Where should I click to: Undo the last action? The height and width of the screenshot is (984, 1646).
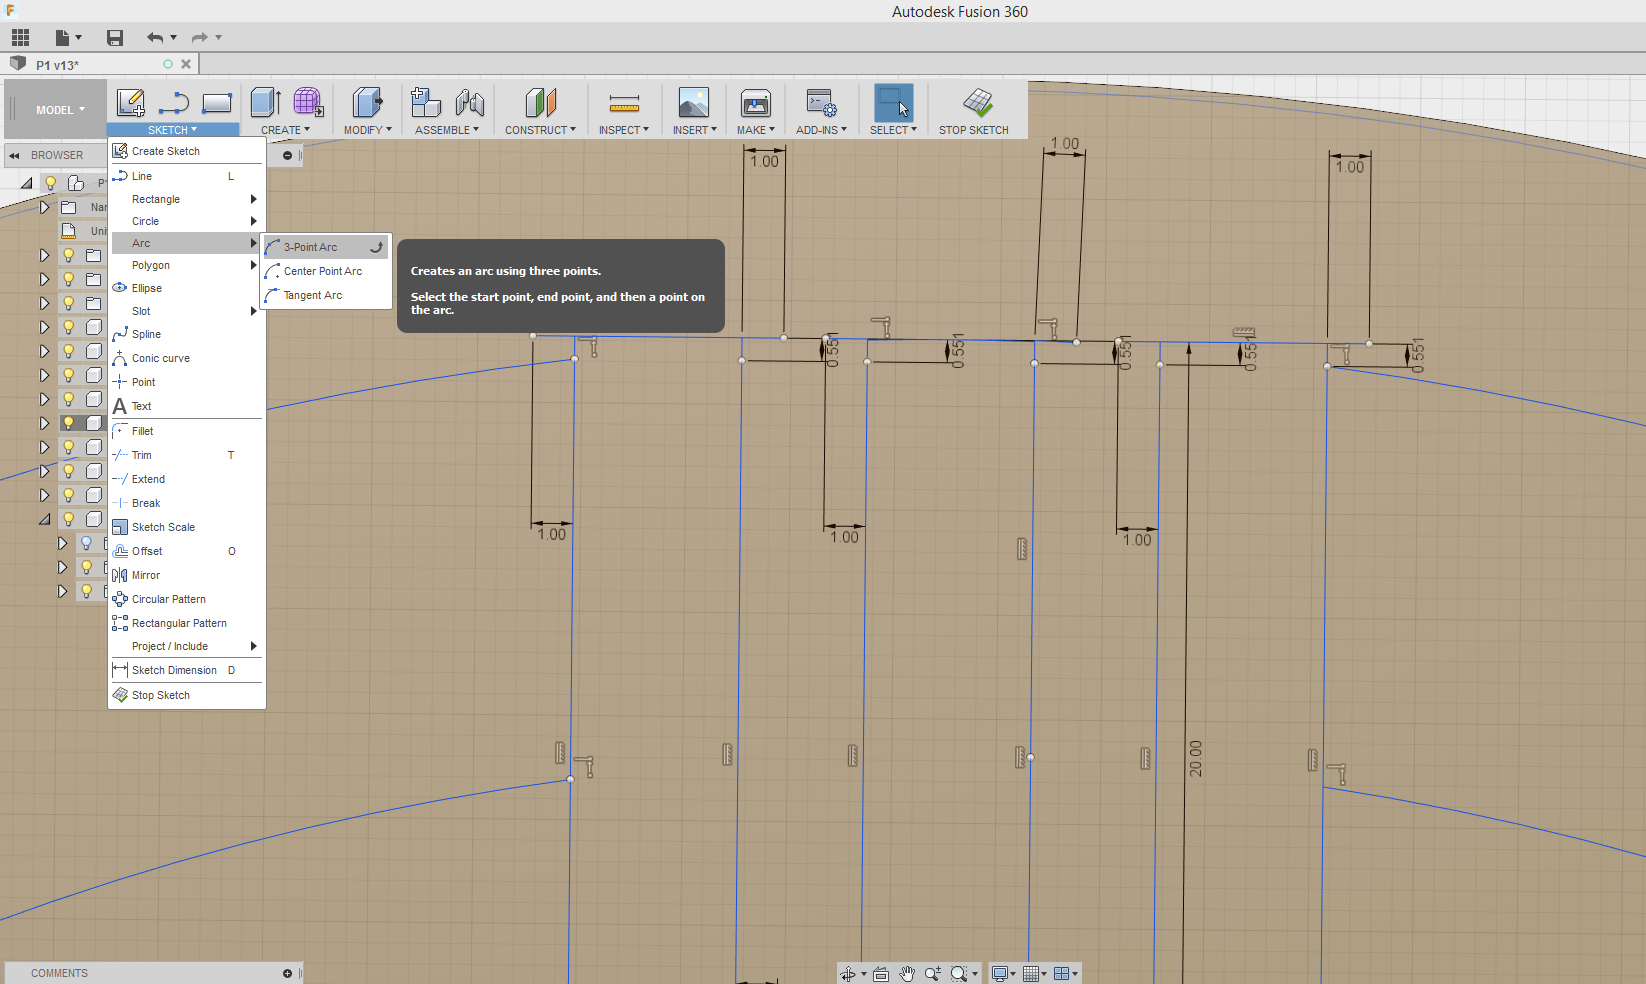click(x=155, y=38)
